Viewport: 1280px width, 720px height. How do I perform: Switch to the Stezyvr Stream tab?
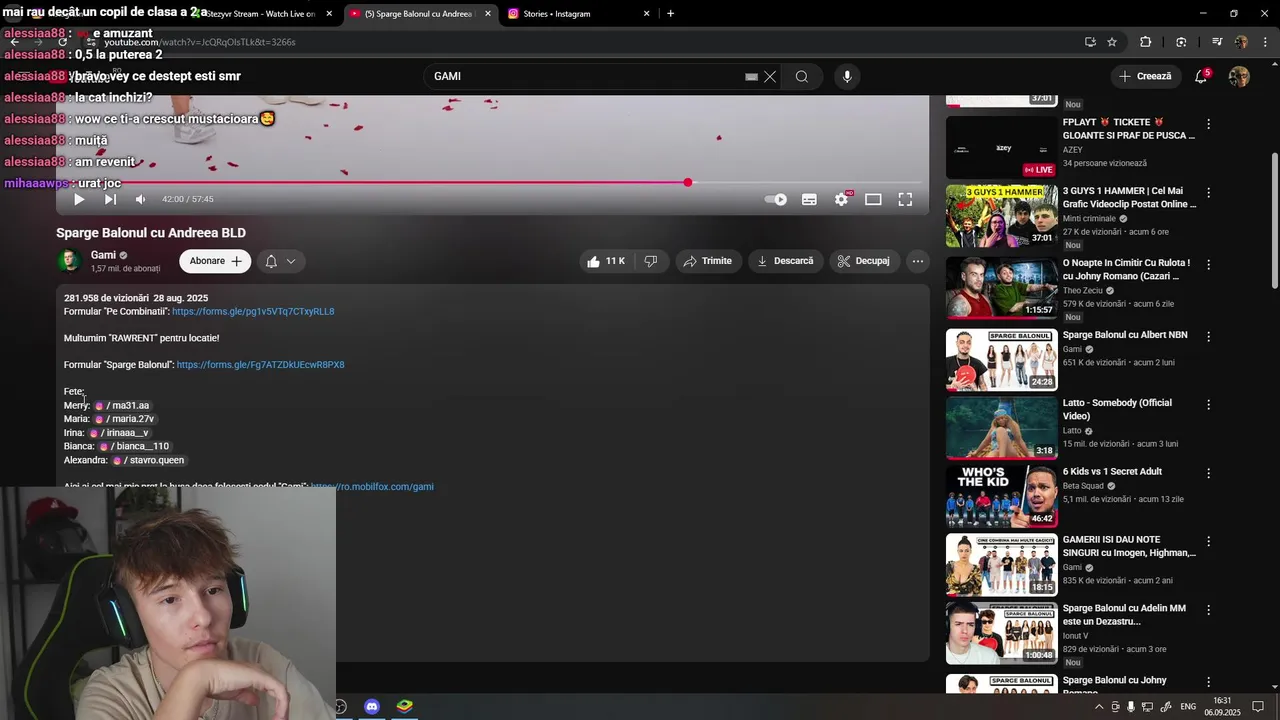(262, 14)
